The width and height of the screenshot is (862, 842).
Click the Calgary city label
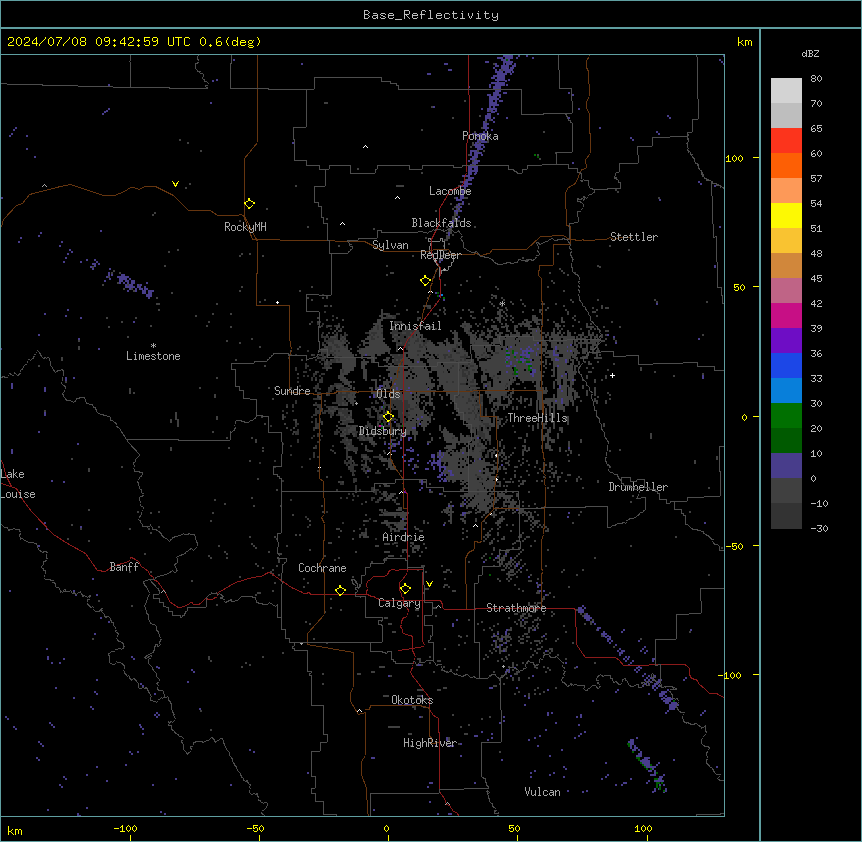click(x=399, y=603)
